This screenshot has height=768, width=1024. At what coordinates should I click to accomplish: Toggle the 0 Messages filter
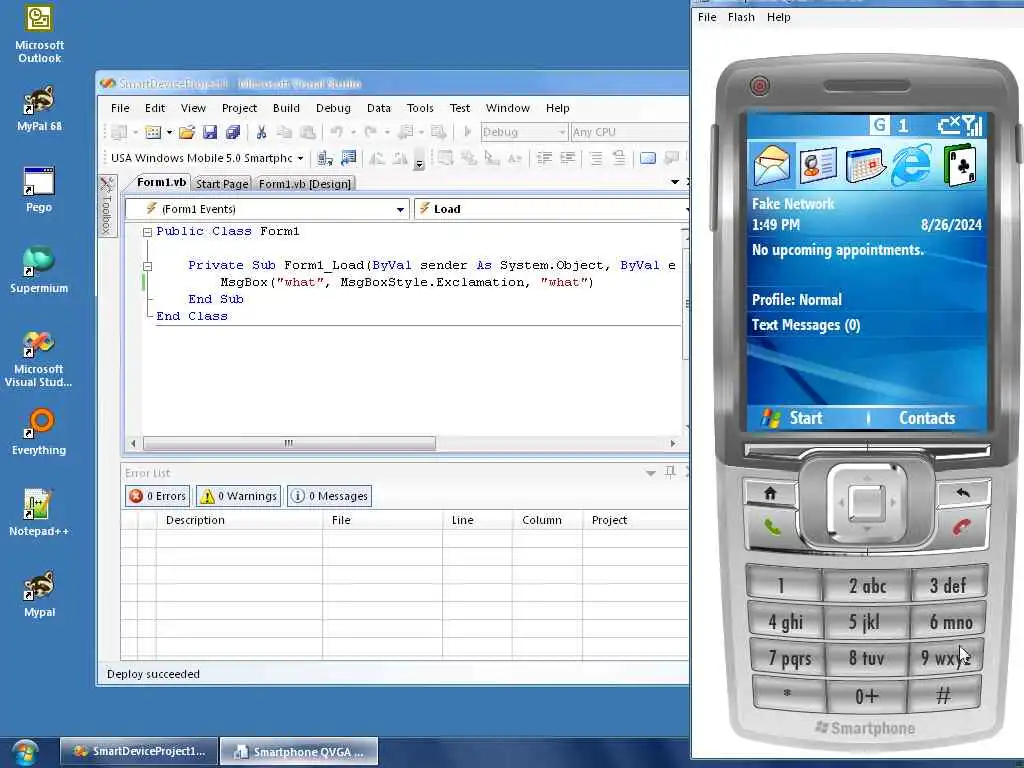(x=329, y=496)
